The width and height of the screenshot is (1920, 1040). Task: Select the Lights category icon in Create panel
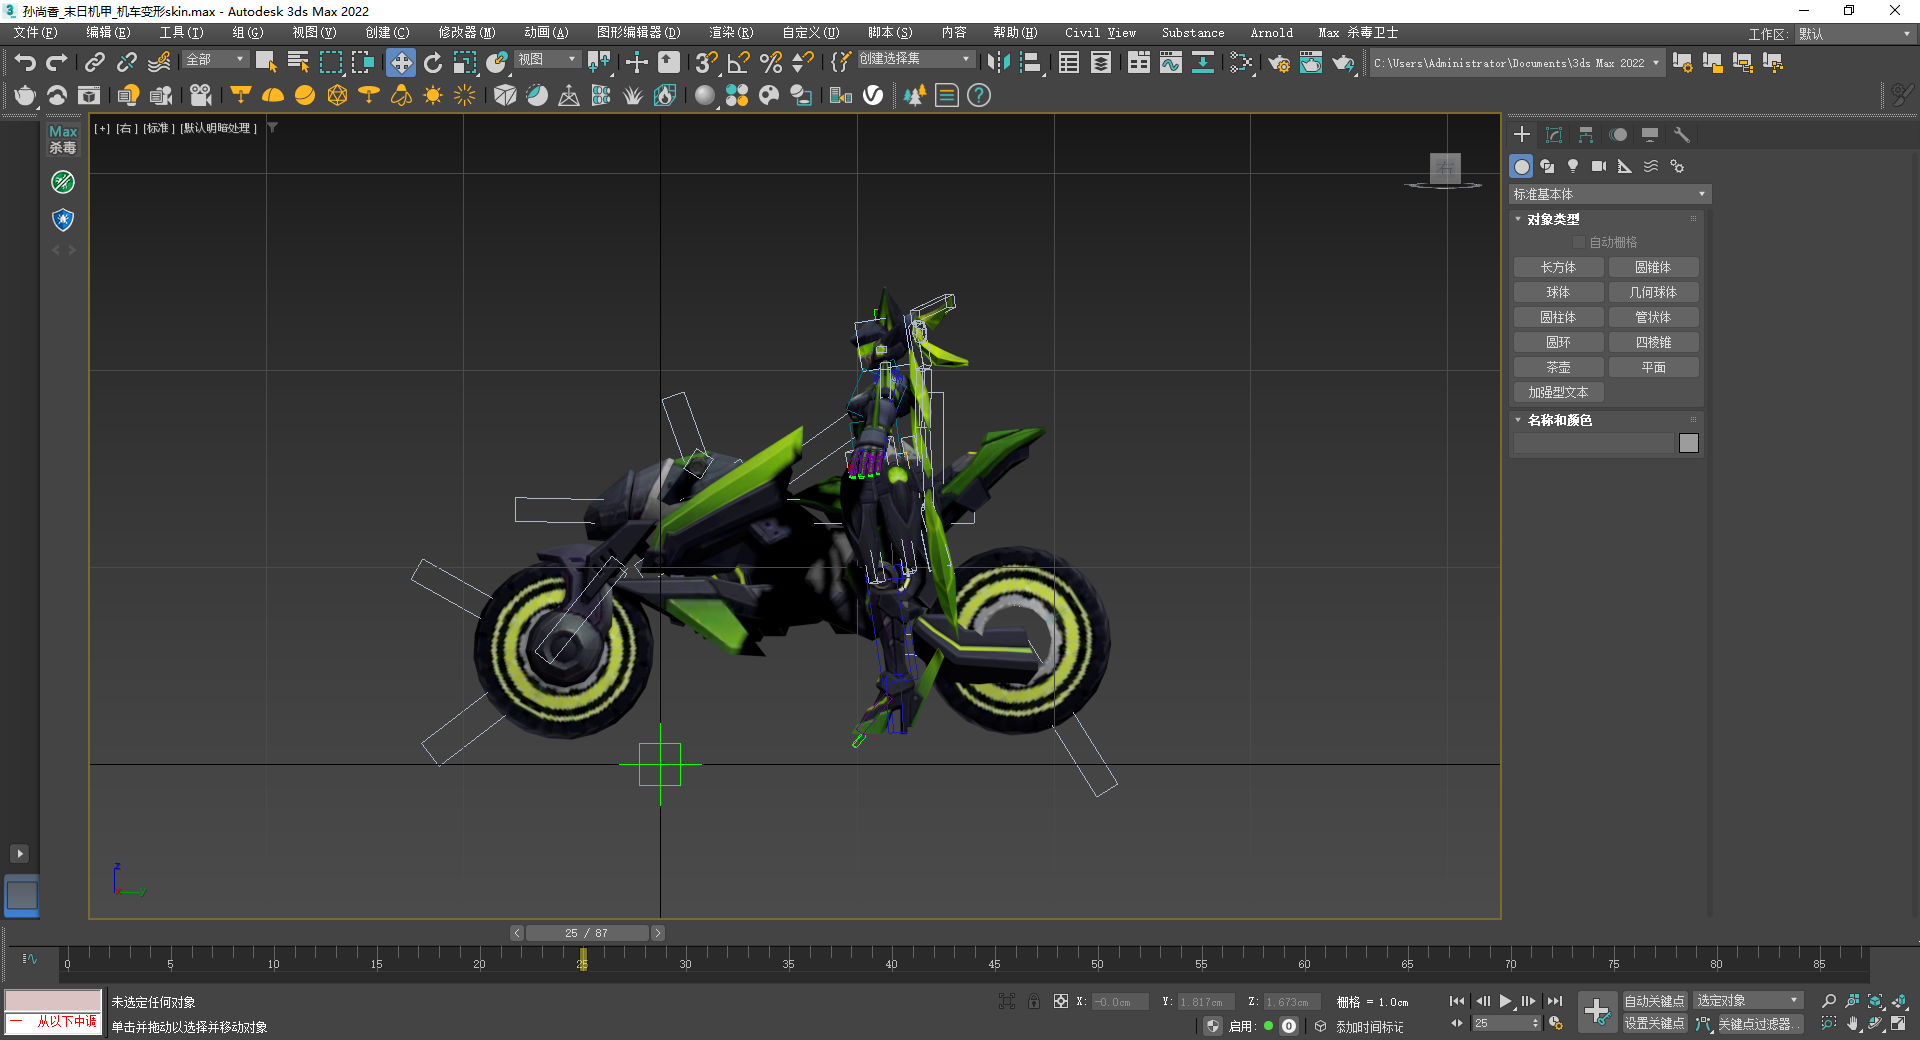pos(1573,166)
